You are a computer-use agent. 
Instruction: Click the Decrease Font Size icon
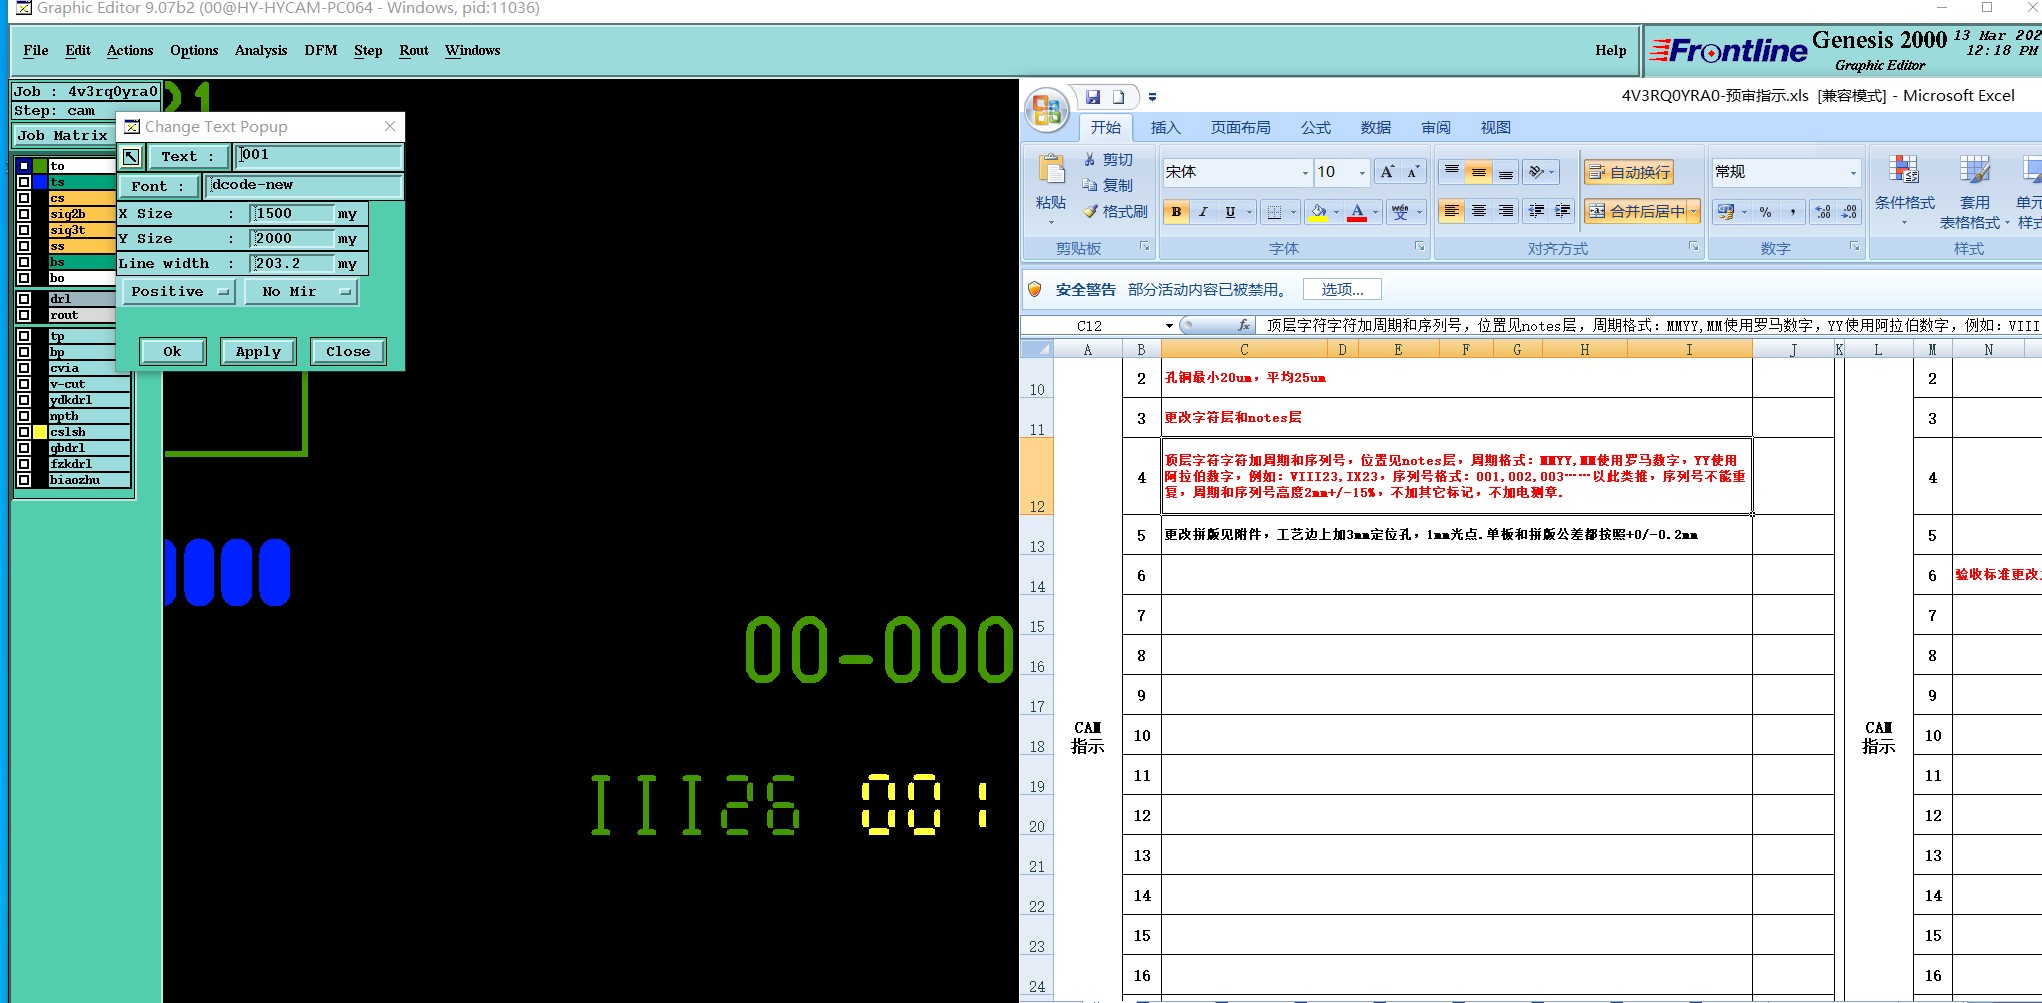point(1412,172)
